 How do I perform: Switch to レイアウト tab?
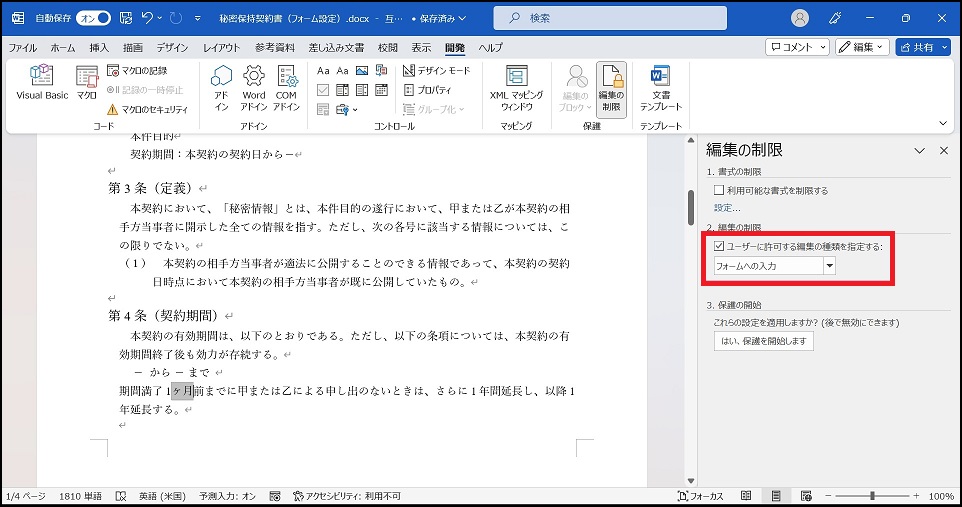(x=221, y=47)
